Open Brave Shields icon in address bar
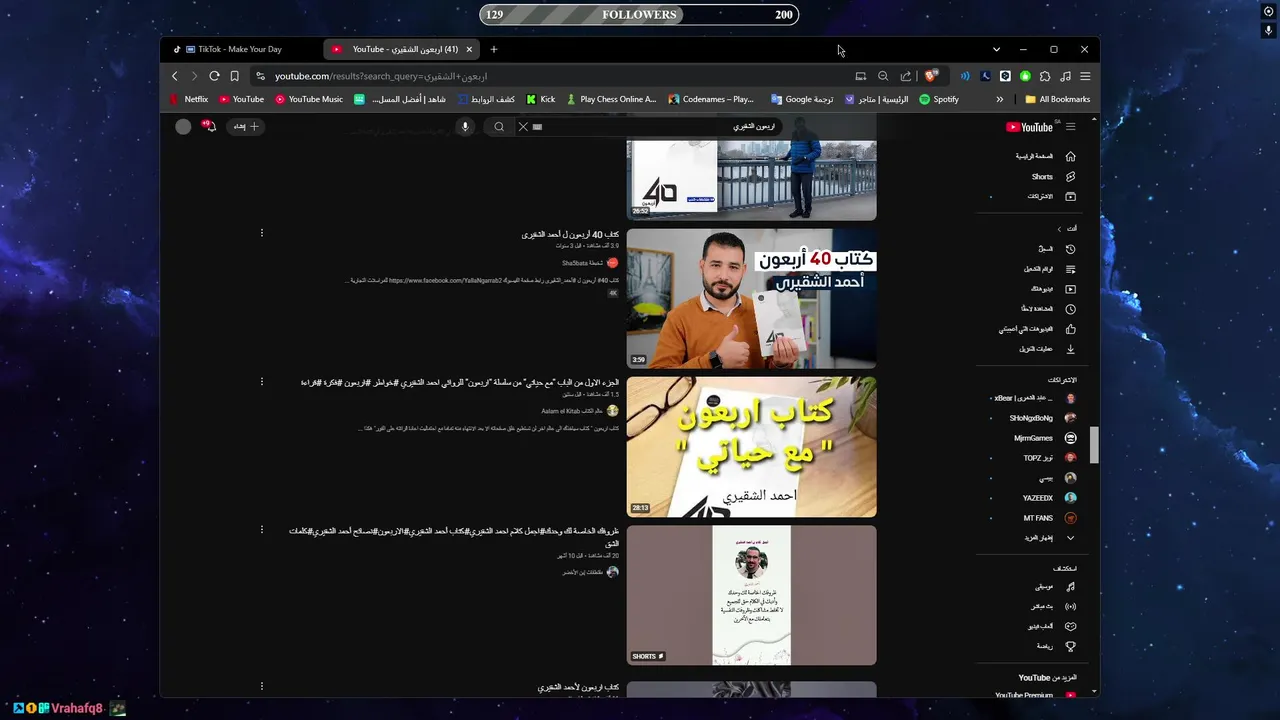 tap(931, 76)
